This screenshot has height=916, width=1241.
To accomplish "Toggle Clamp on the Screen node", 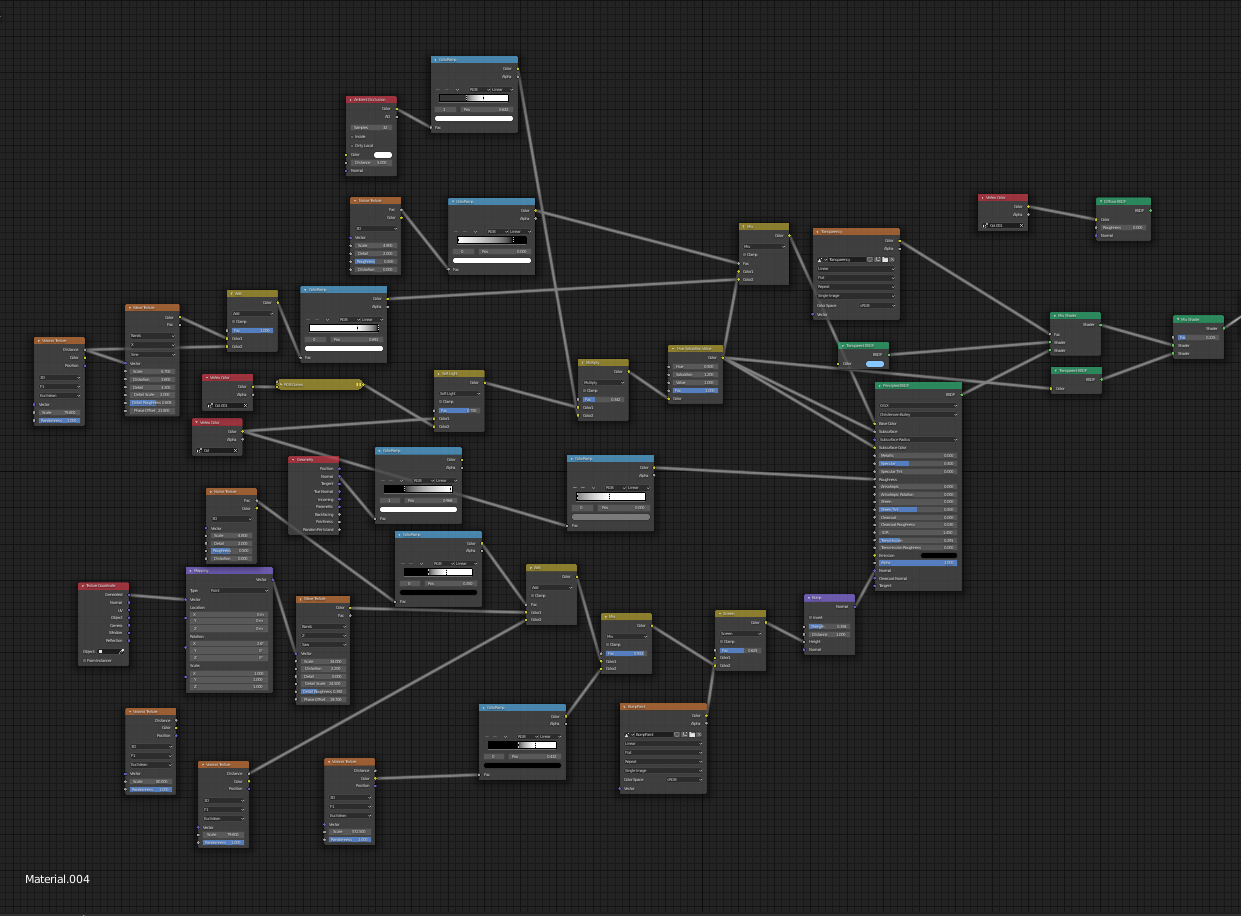I will (721, 642).
